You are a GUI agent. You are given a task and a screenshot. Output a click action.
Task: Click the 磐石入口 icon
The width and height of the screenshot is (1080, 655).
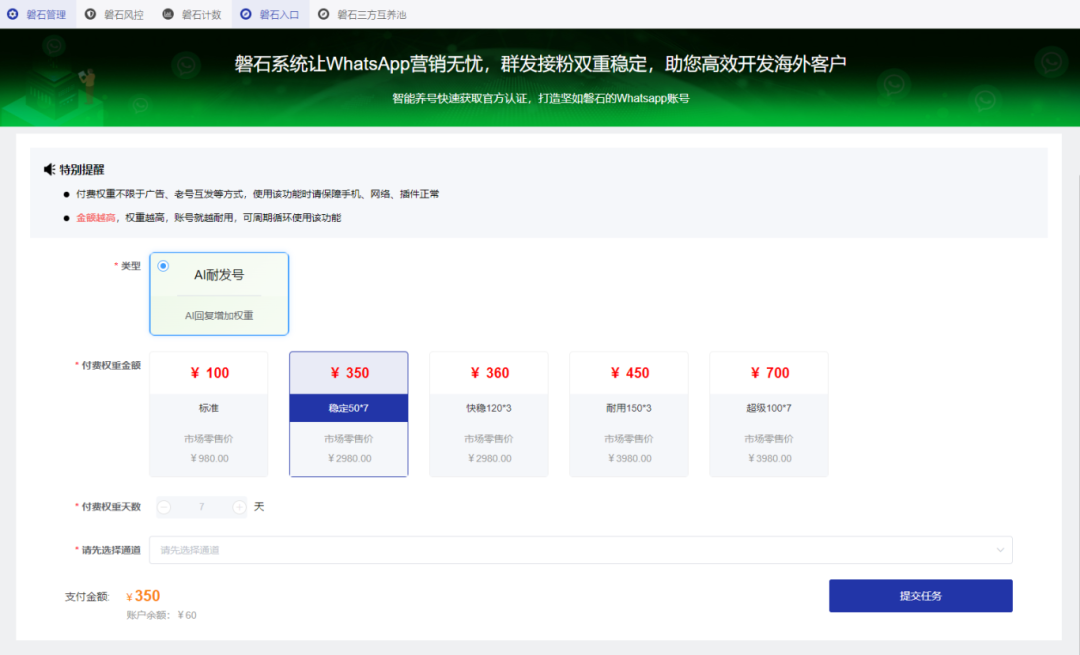click(x=245, y=14)
